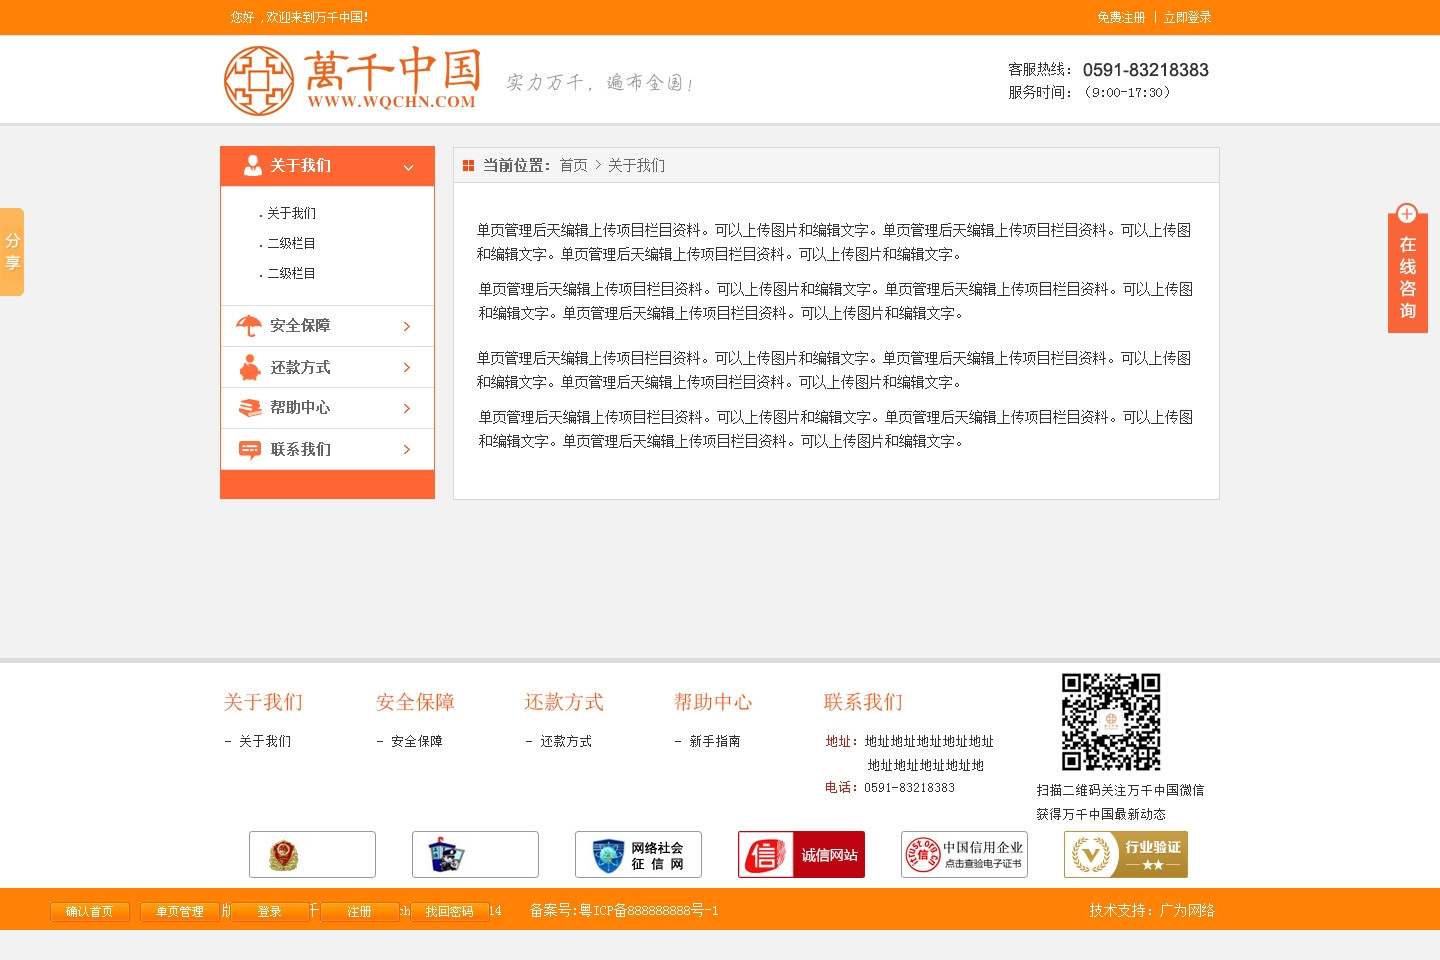1440x960 pixels.
Task: Click the books icon beside 帮助中心
Action: [249, 408]
